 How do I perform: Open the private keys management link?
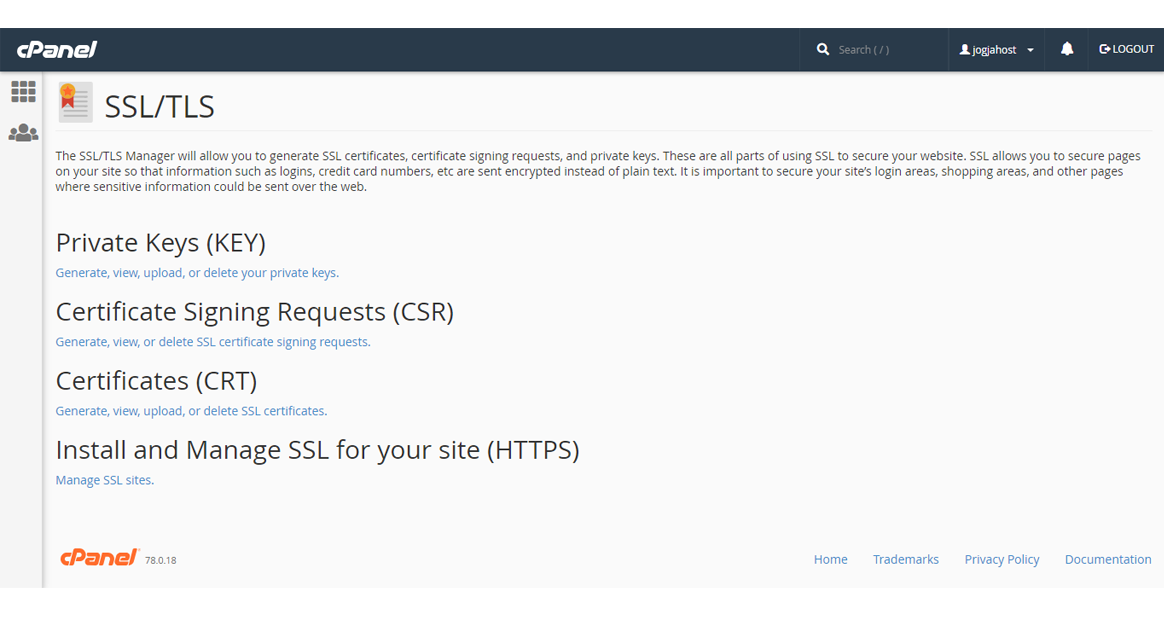coord(196,273)
